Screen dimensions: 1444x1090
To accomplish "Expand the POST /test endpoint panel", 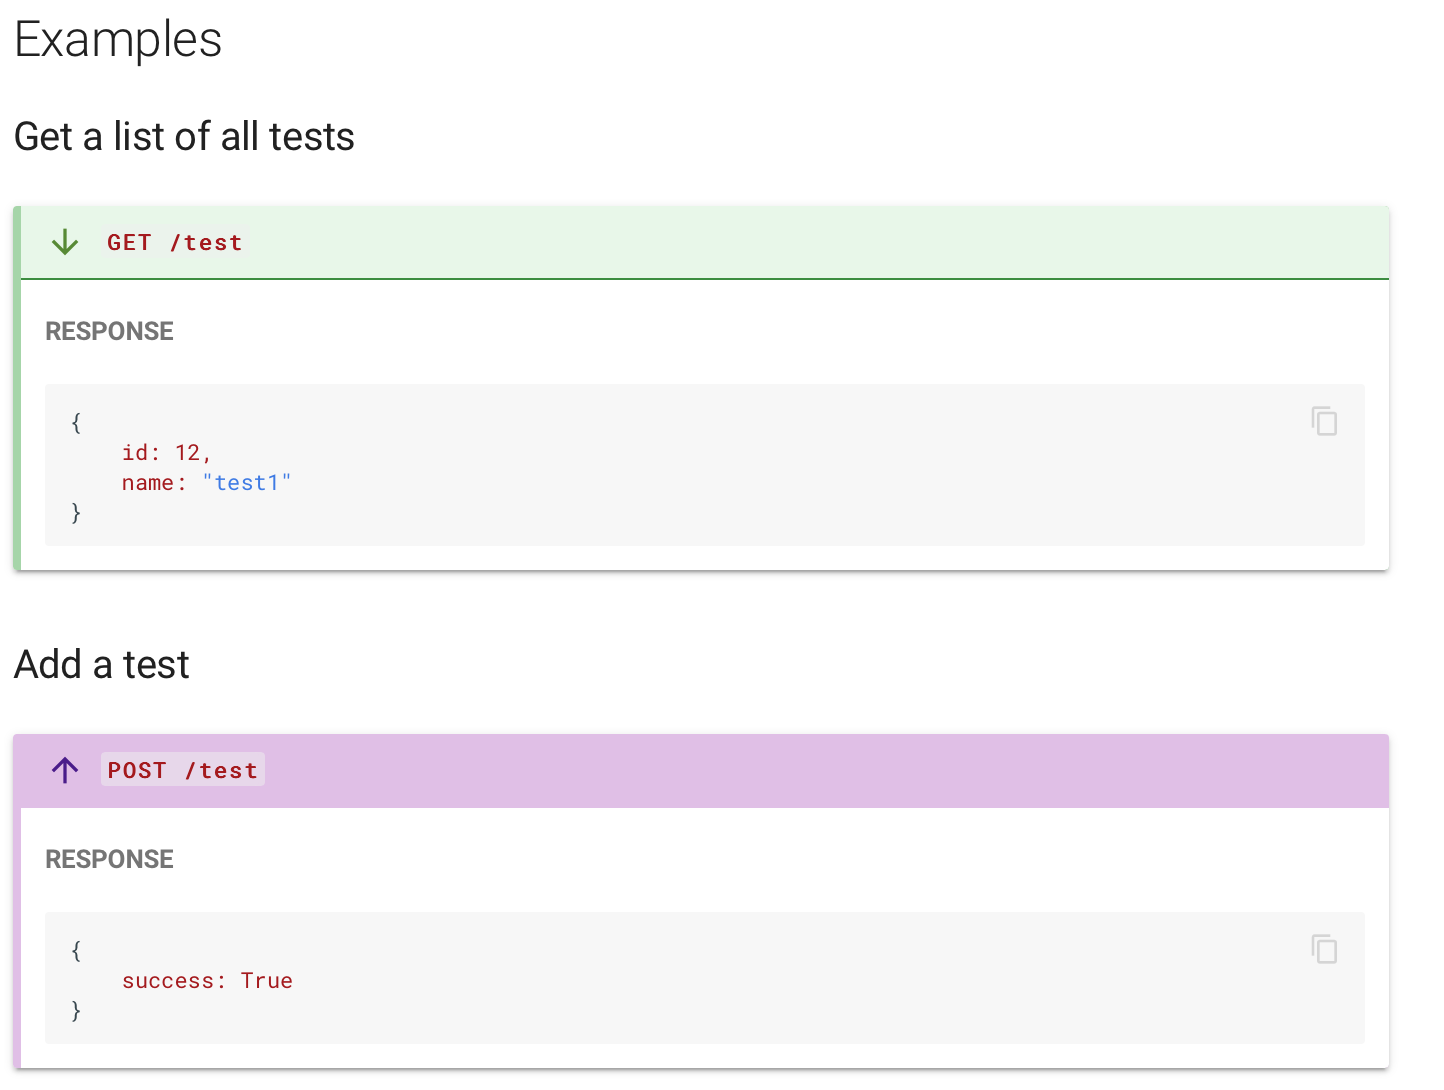I will [182, 770].
